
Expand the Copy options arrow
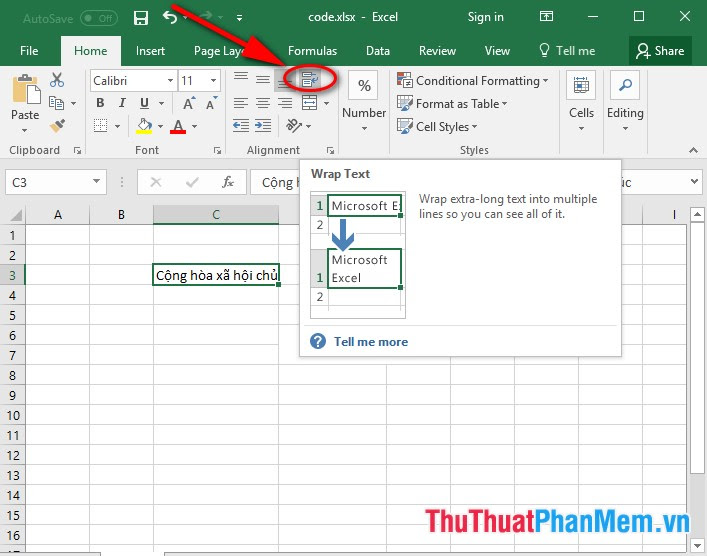coord(73,104)
